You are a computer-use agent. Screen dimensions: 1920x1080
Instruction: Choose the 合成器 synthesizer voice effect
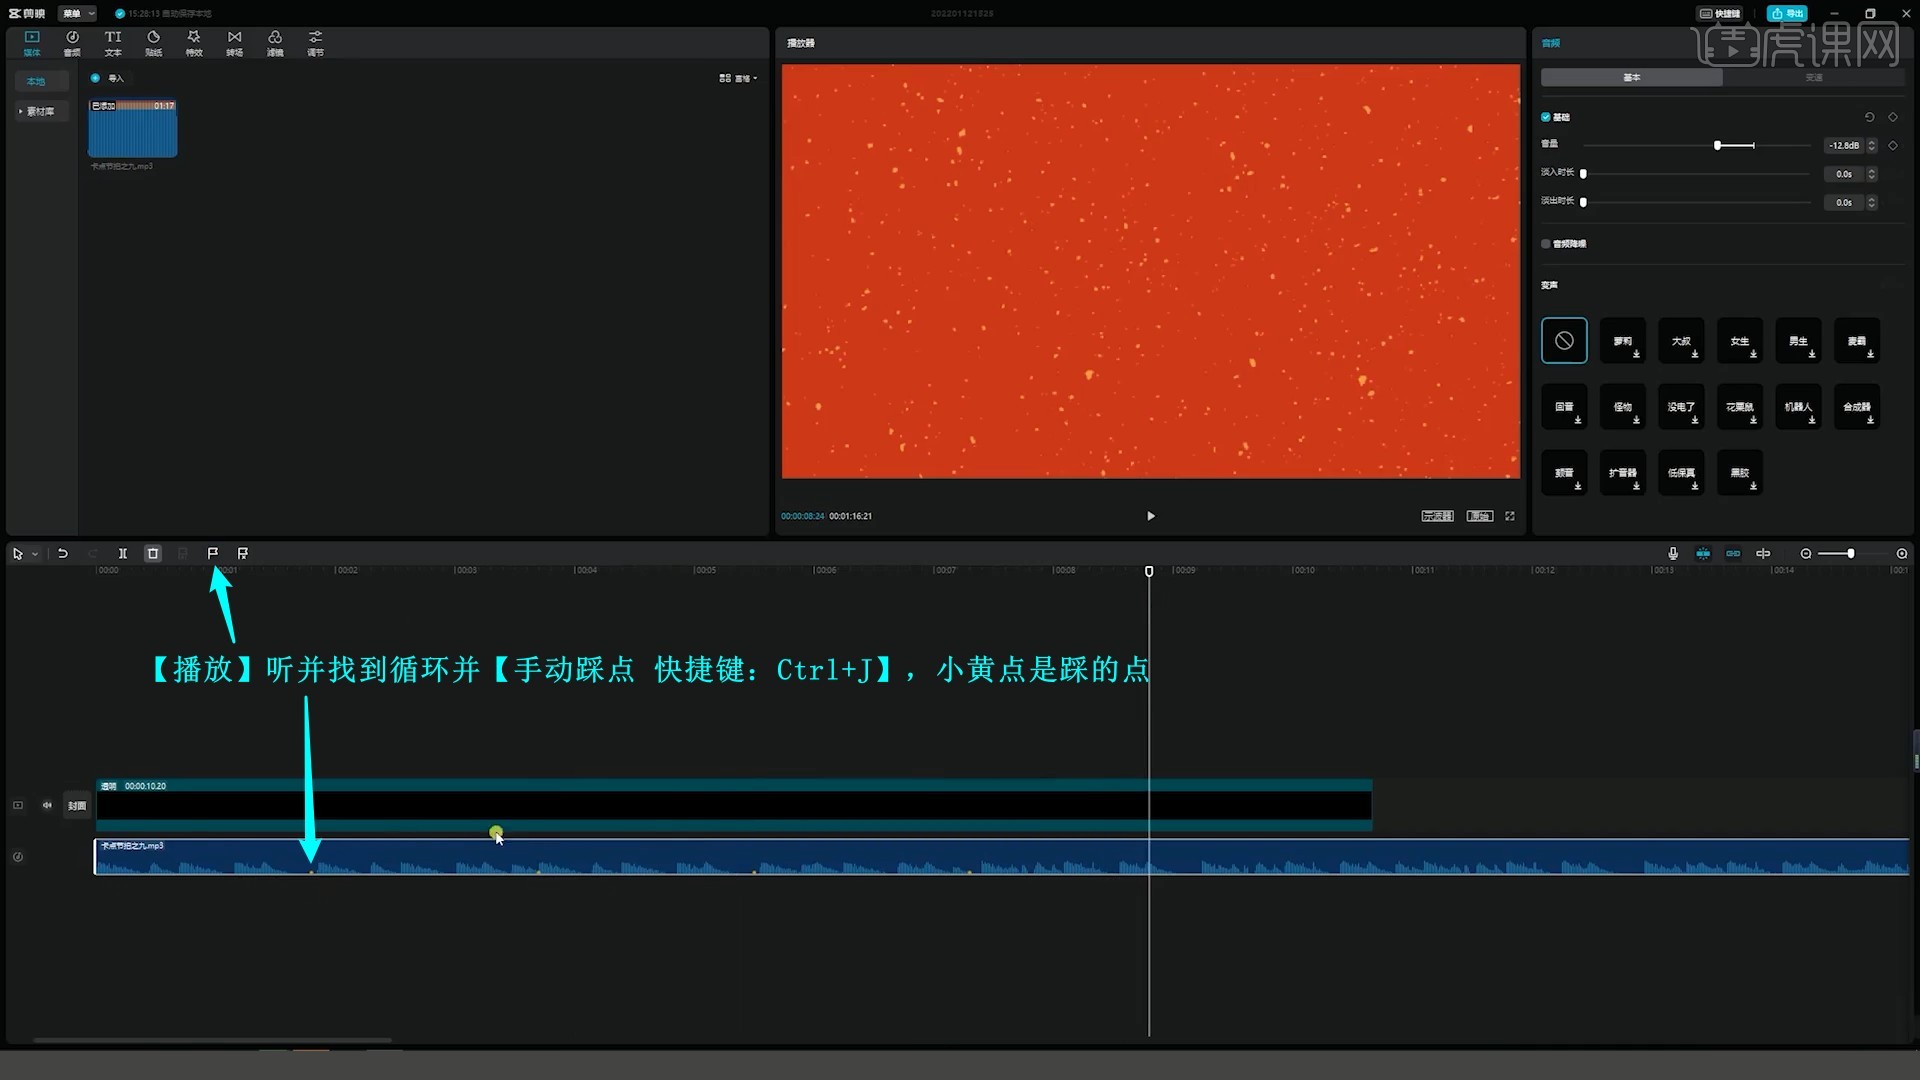click(1857, 407)
